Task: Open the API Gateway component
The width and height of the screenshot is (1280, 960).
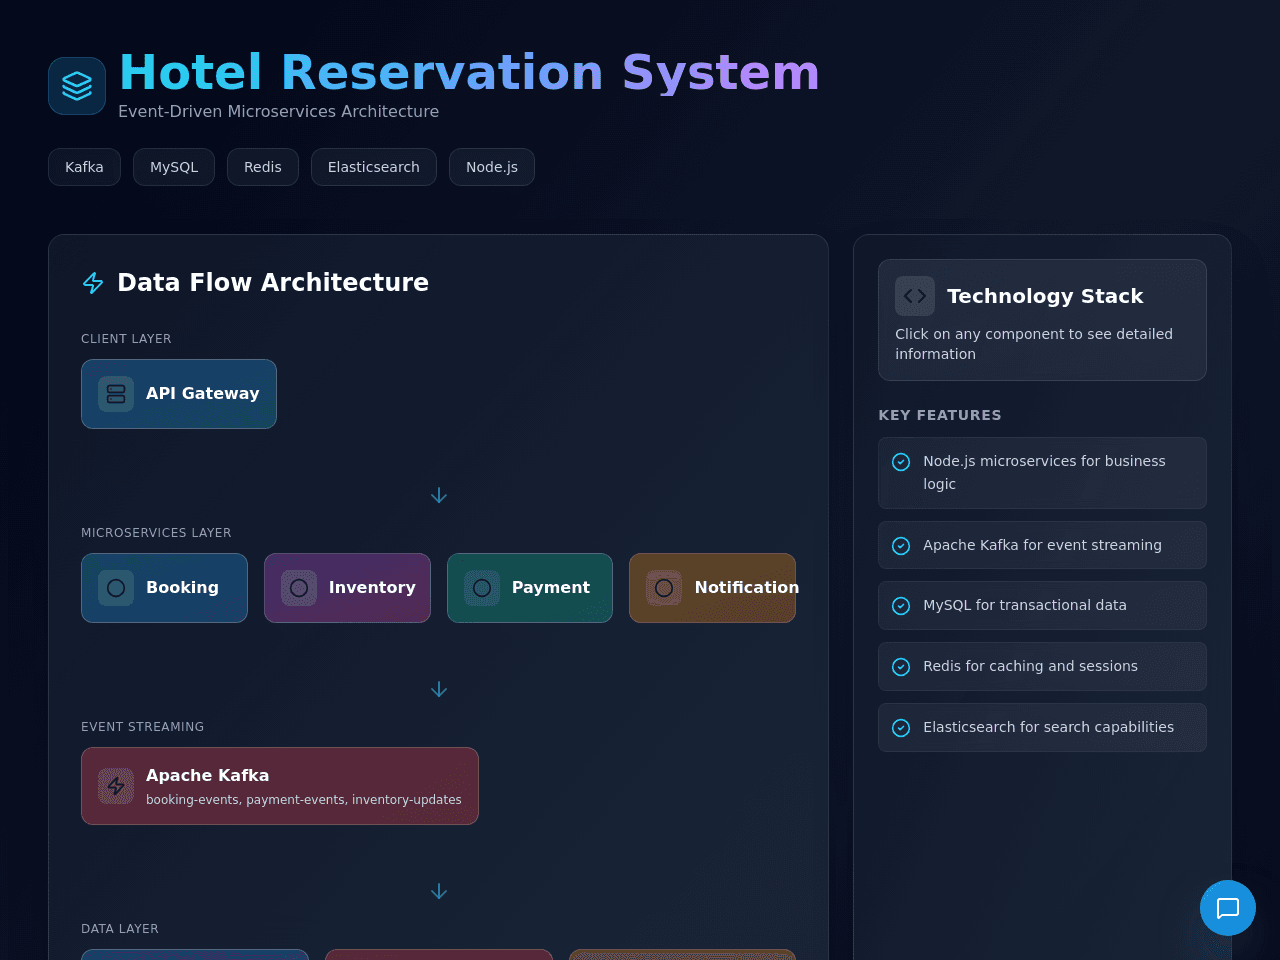Action: 179,394
